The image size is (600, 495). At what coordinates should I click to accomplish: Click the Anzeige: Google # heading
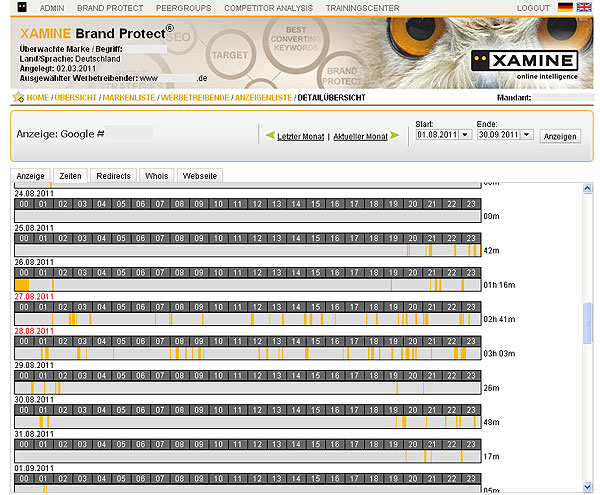60,134
